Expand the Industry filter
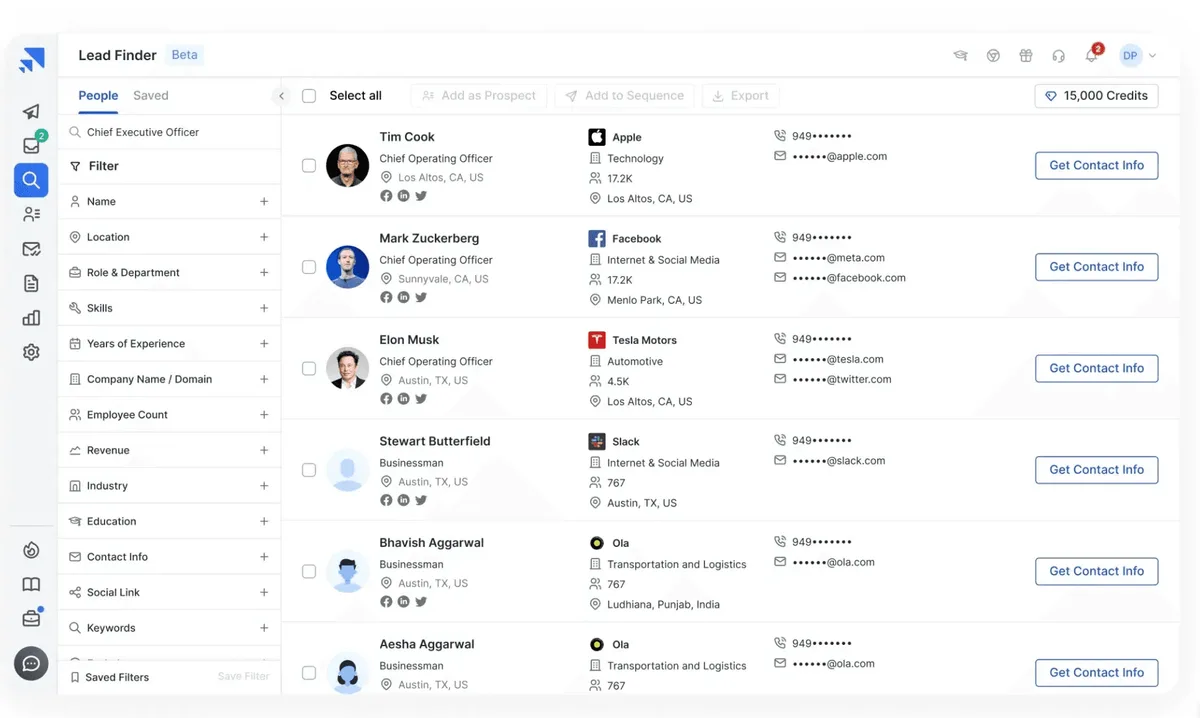 (x=264, y=486)
